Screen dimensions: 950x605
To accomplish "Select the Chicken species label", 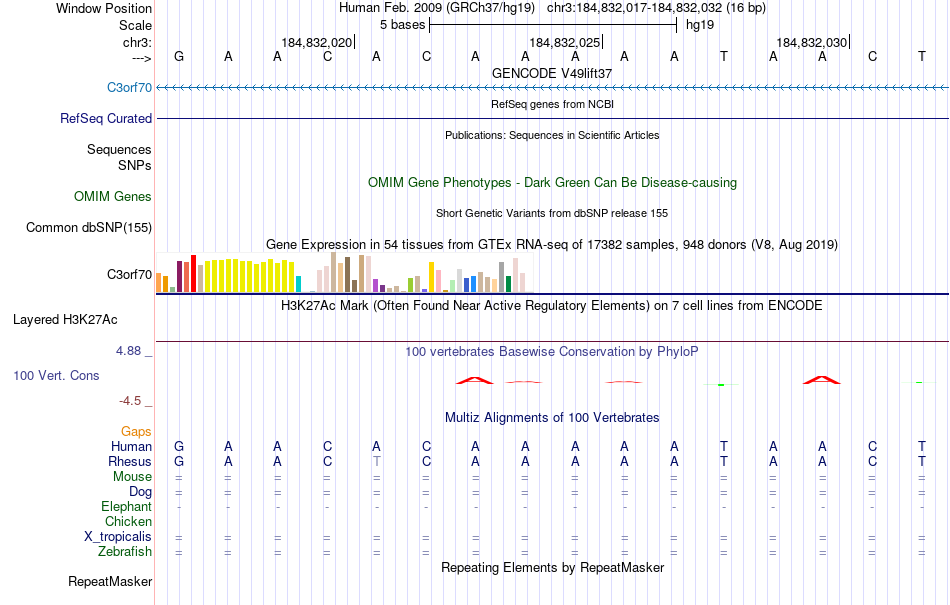I will (x=128, y=521).
